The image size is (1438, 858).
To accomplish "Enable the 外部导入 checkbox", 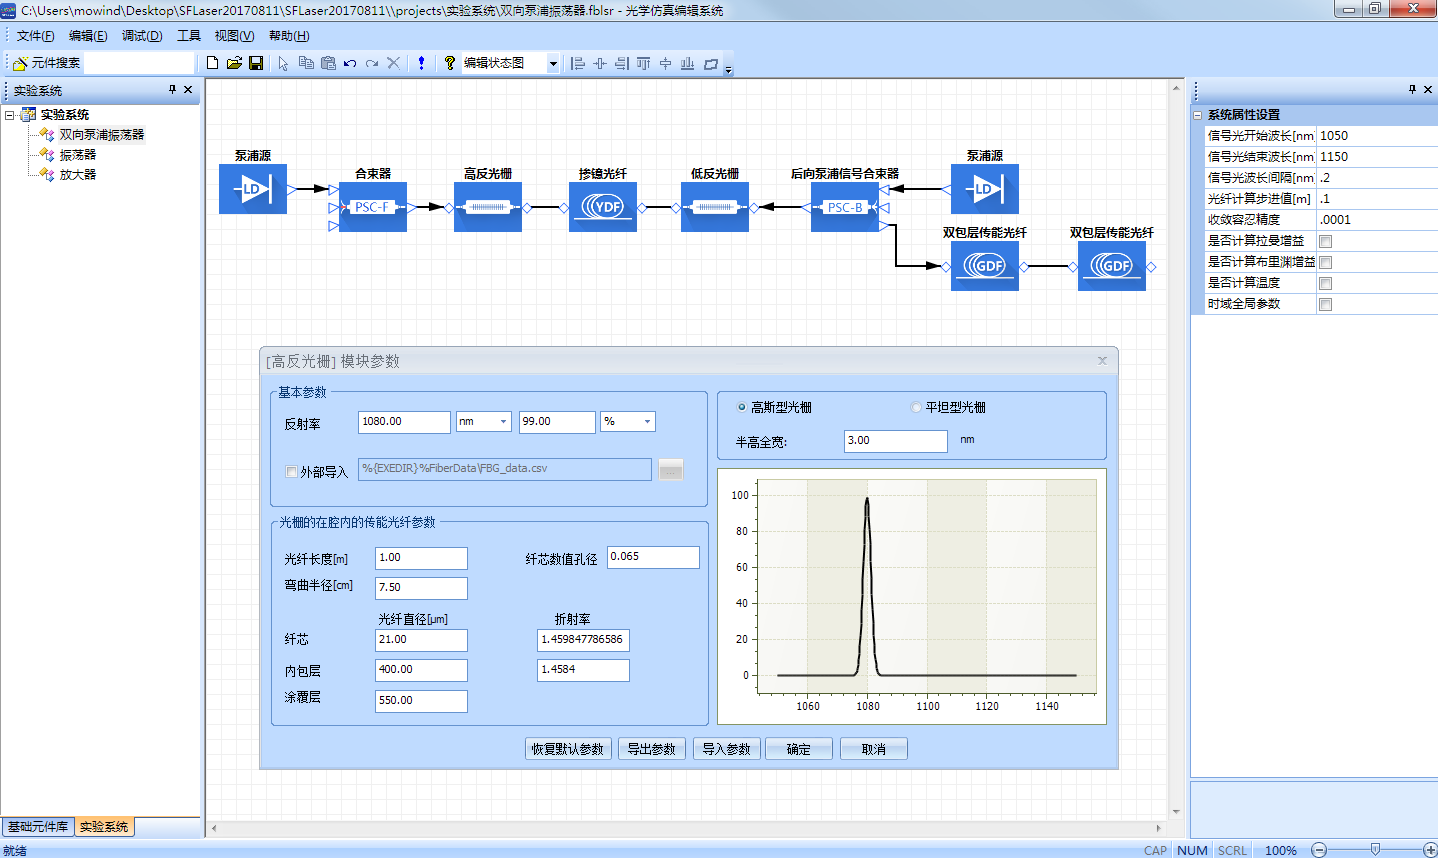I will pyautogui.click(x=292, y=472).
